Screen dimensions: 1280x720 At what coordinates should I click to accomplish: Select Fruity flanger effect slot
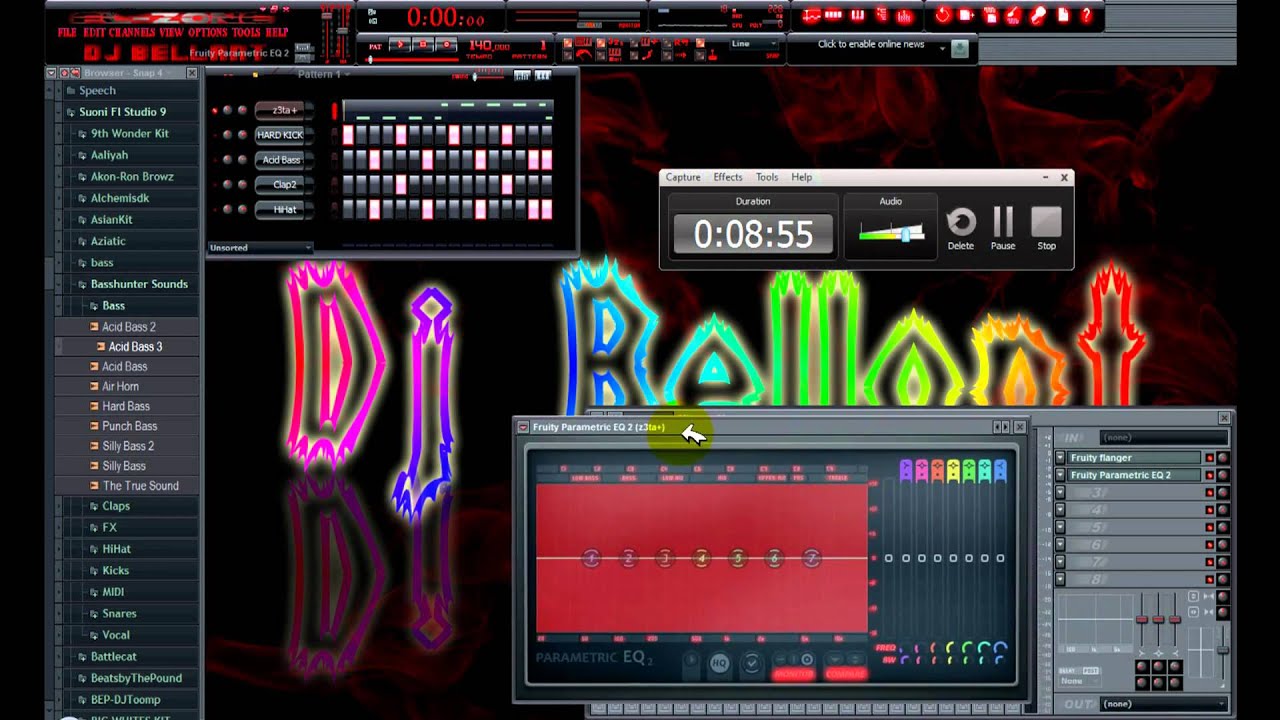click(x=1134, y=458)
